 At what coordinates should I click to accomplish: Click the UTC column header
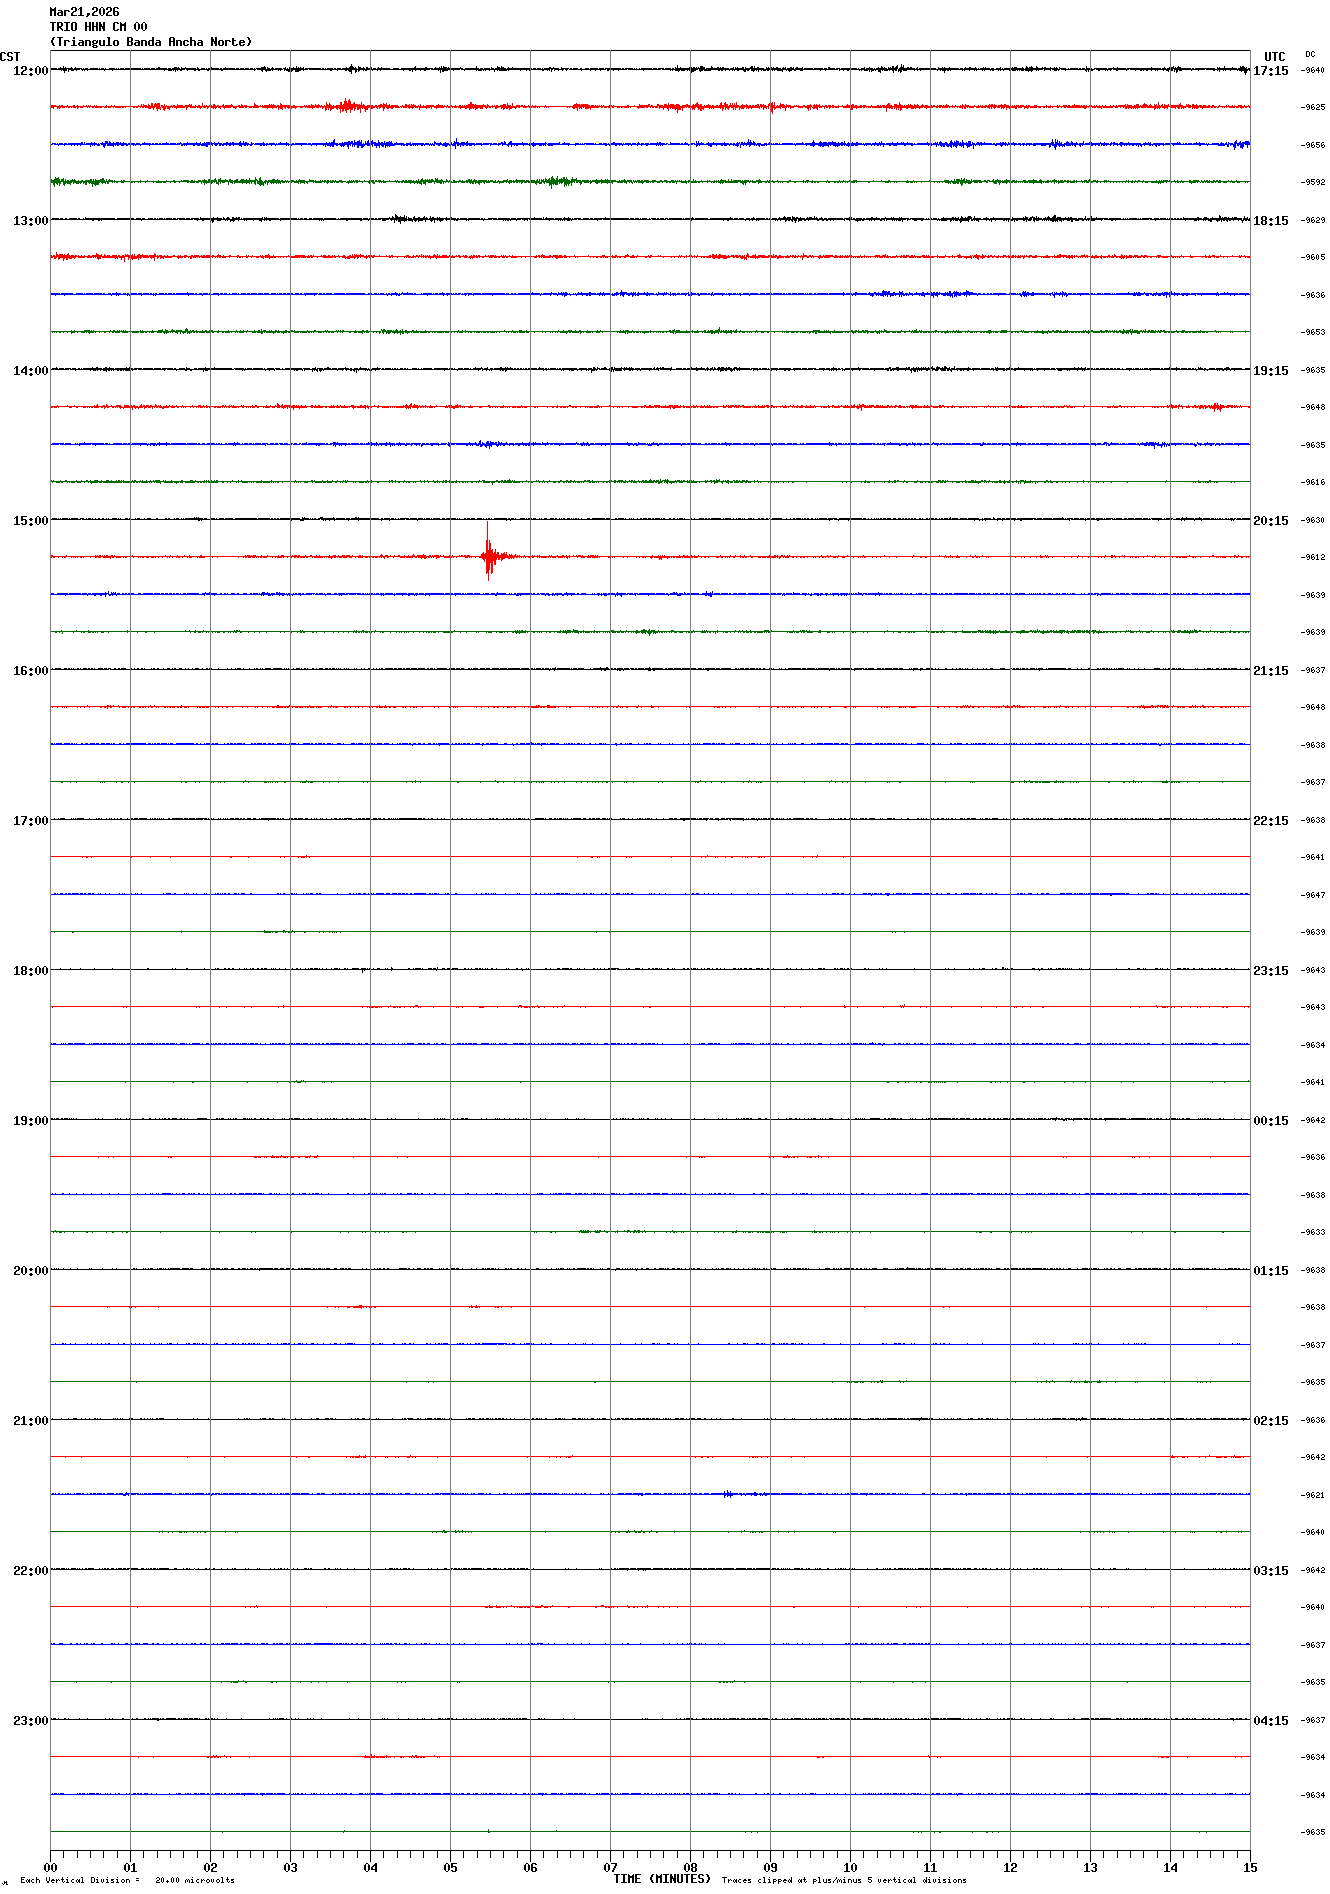click(x=1274, y=57)
